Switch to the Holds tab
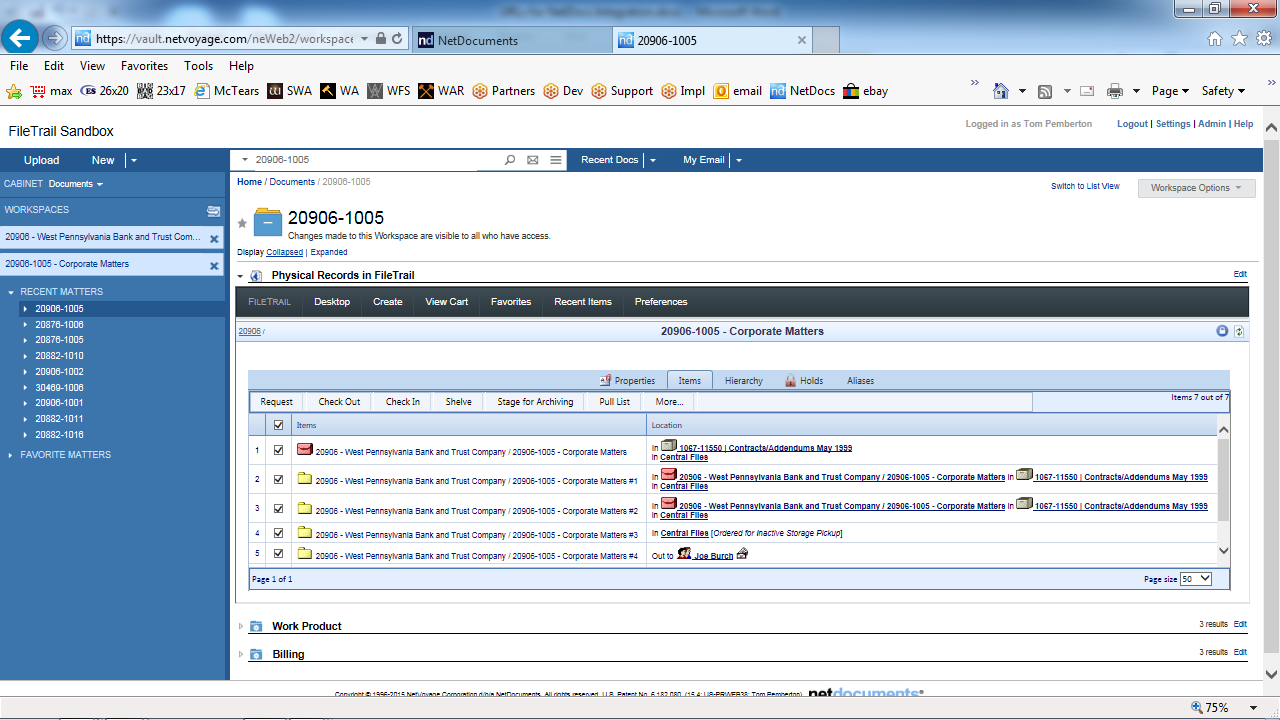This screenshot has width=1280, height=720. pos(804,381)
